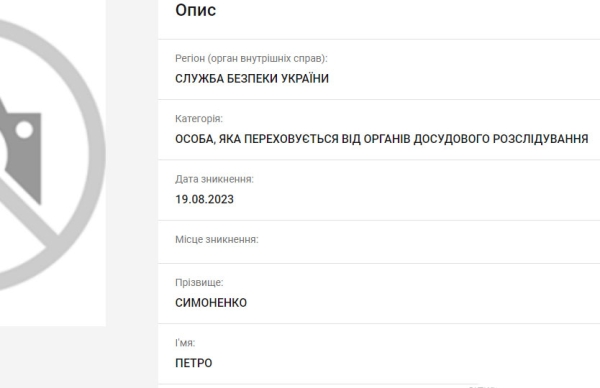The height and width of the screenshot is (388, 600).
Task: Click the surname СИМОНЕНКО
Action: [x=211, y=303]
